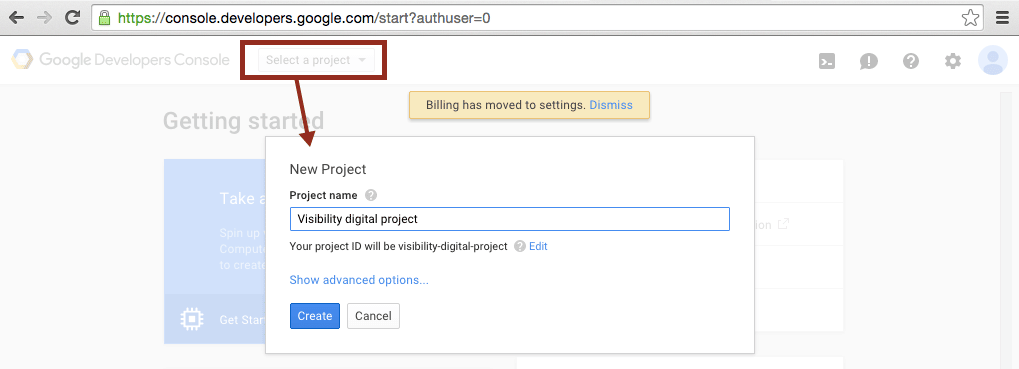Click help icon next to Project name

pyautogui.click(x=370, y=195)
